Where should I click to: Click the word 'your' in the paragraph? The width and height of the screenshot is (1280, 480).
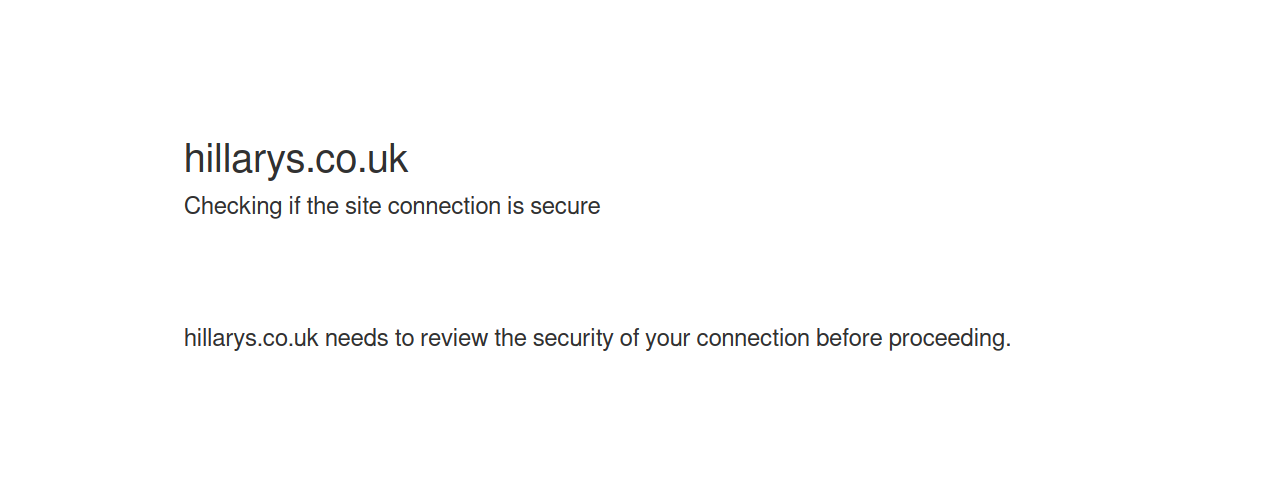668,338
